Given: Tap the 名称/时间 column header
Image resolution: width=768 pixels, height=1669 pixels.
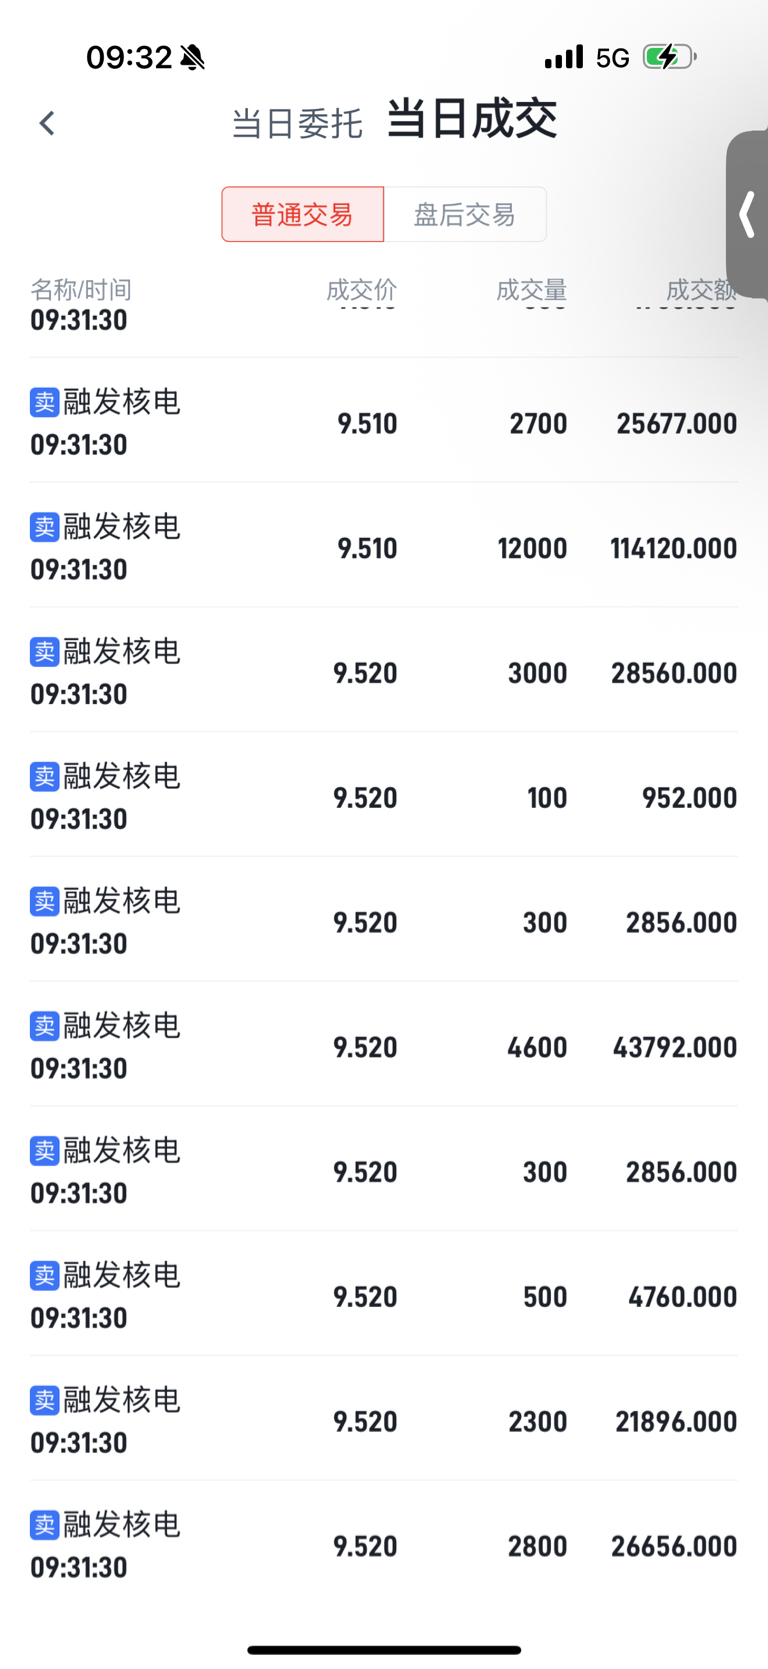Looking at the screenshot, I should 81,290.
